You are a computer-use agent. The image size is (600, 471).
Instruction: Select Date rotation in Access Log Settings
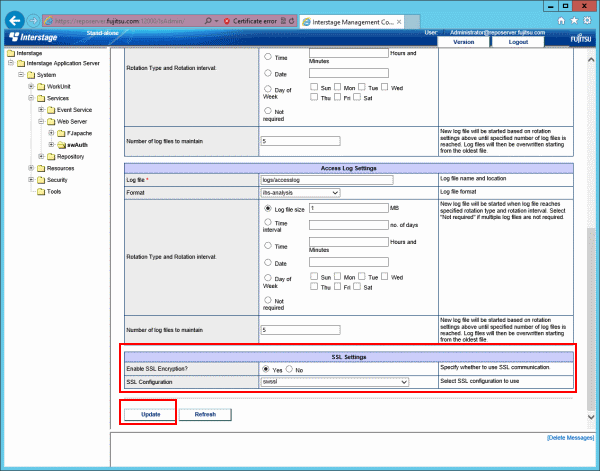tap(268, 262)
